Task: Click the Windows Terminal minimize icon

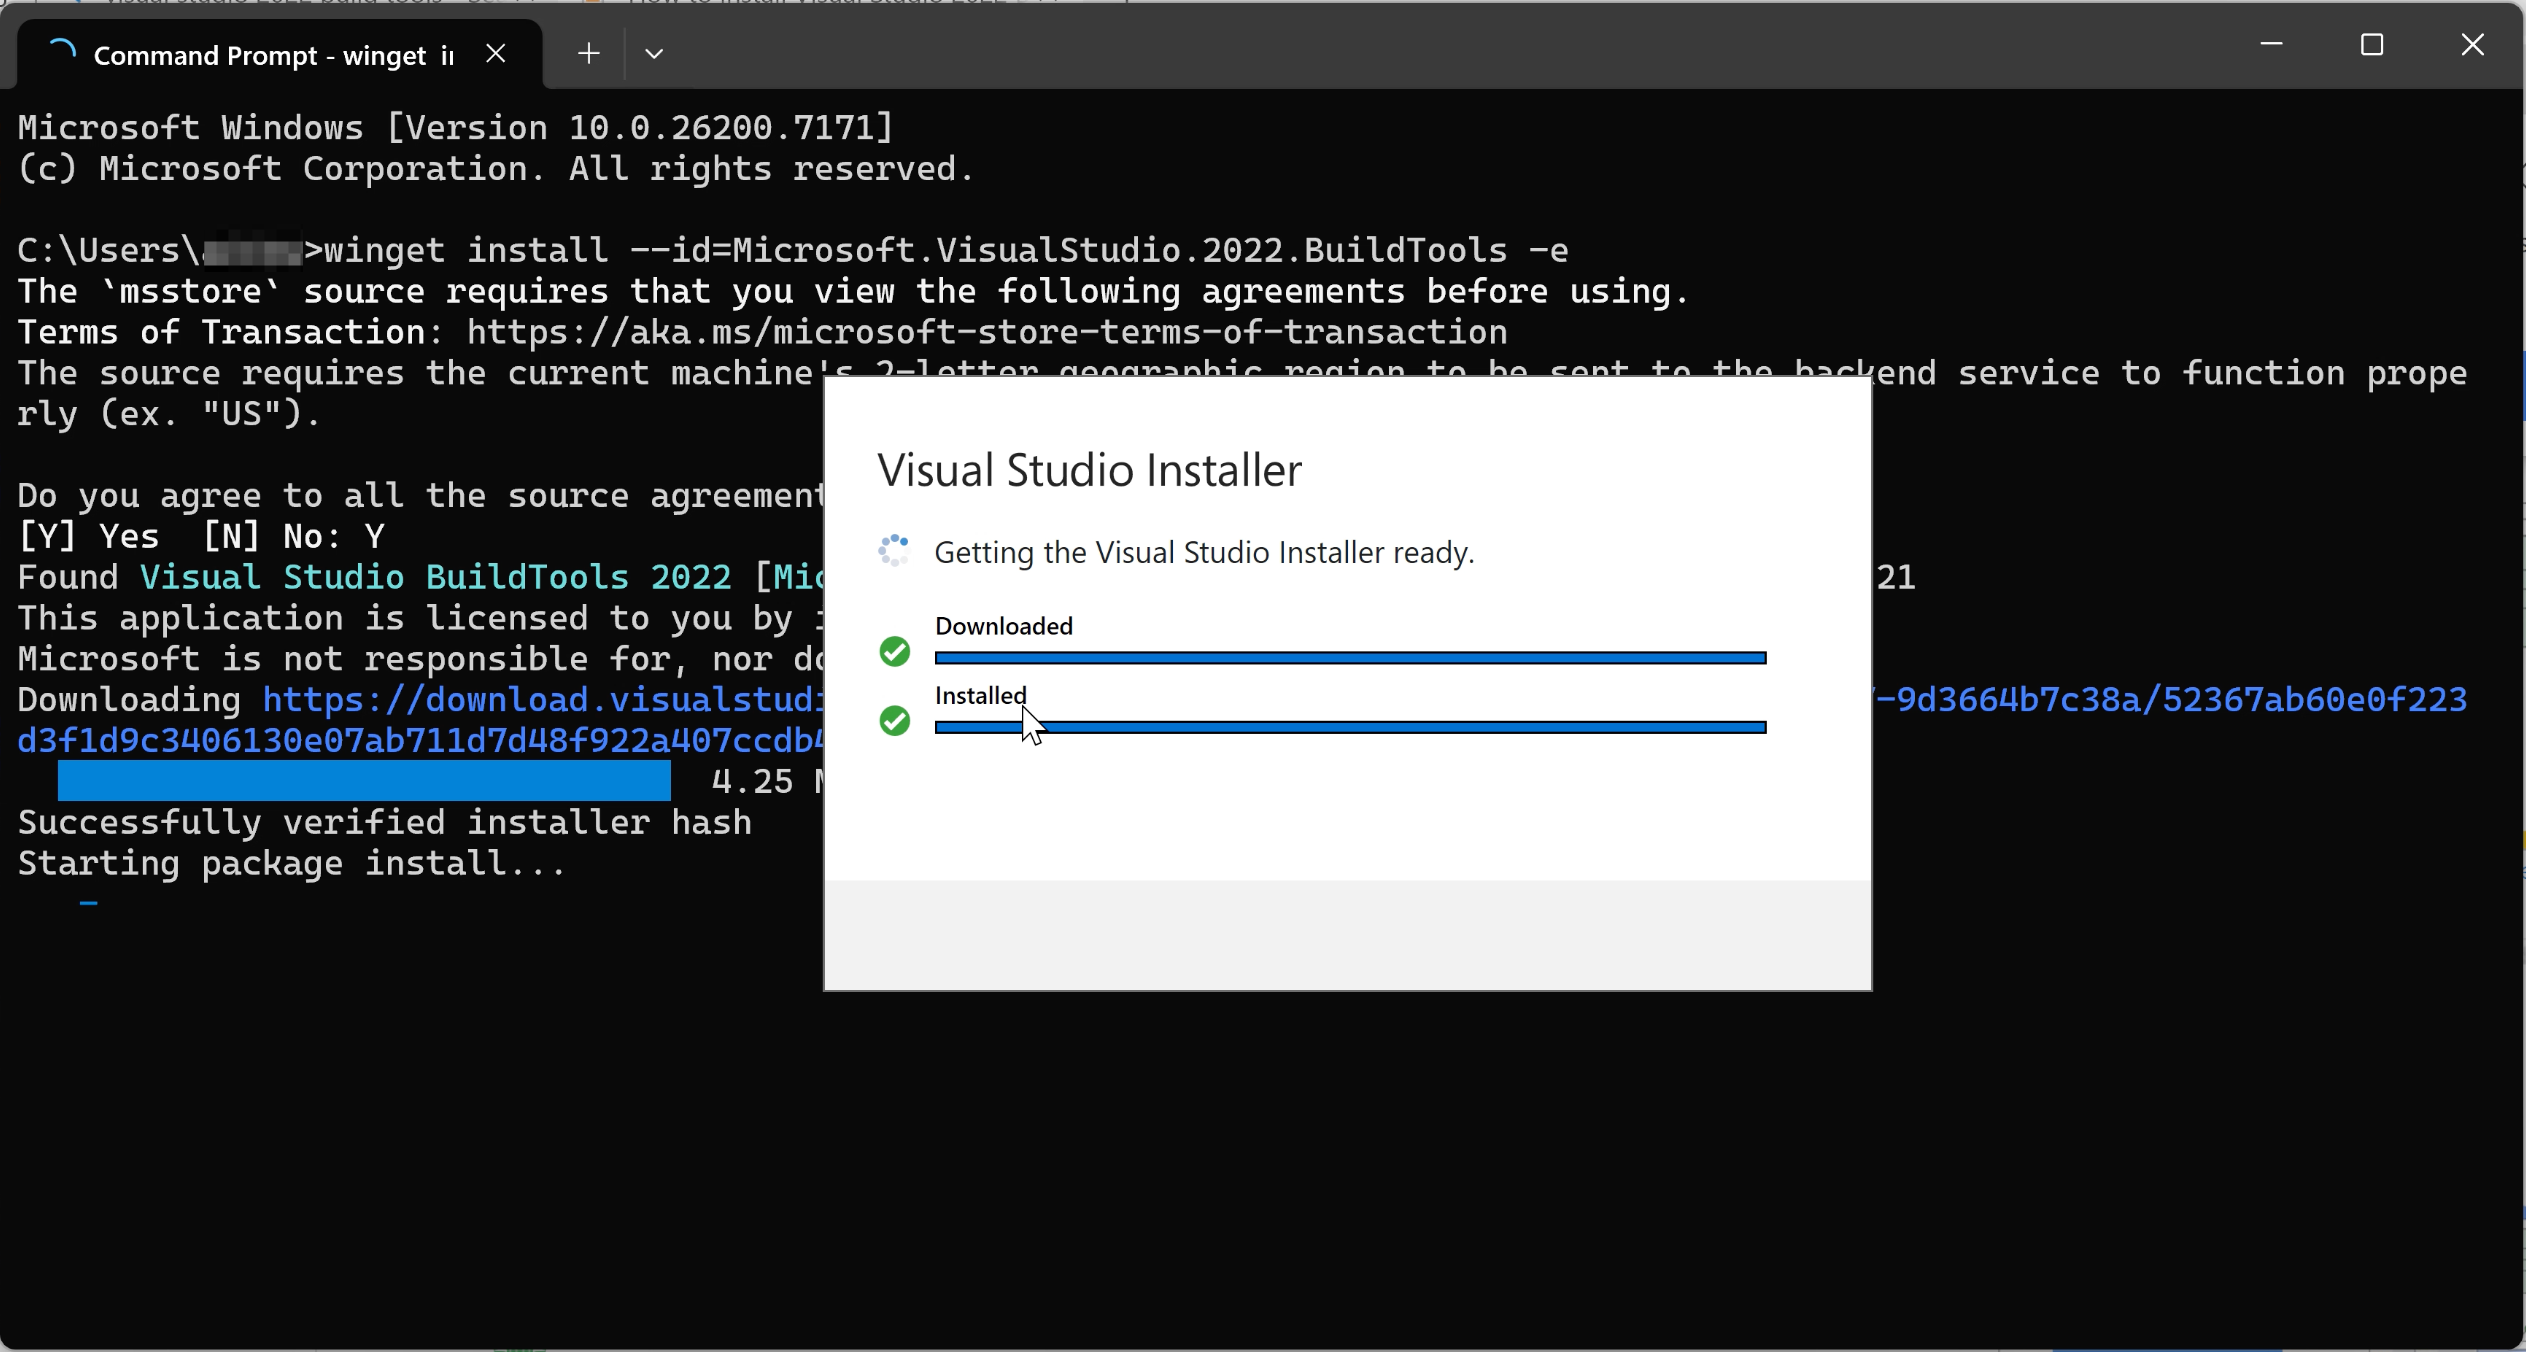Action: pyautogui.click(x=2272, y=44)
